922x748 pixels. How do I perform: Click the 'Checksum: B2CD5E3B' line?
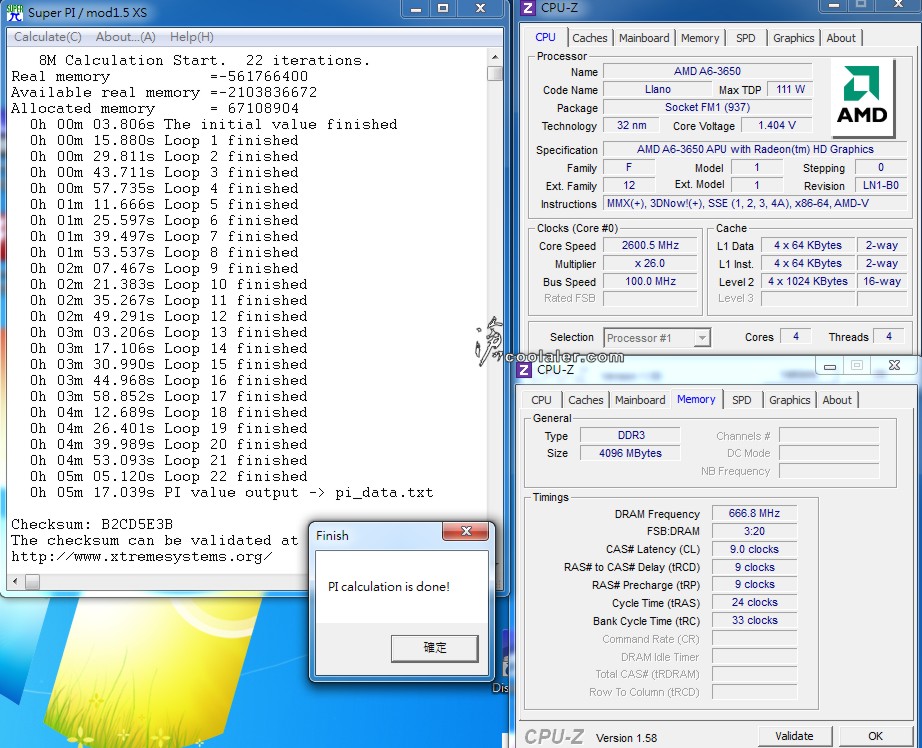coord(92,525)
